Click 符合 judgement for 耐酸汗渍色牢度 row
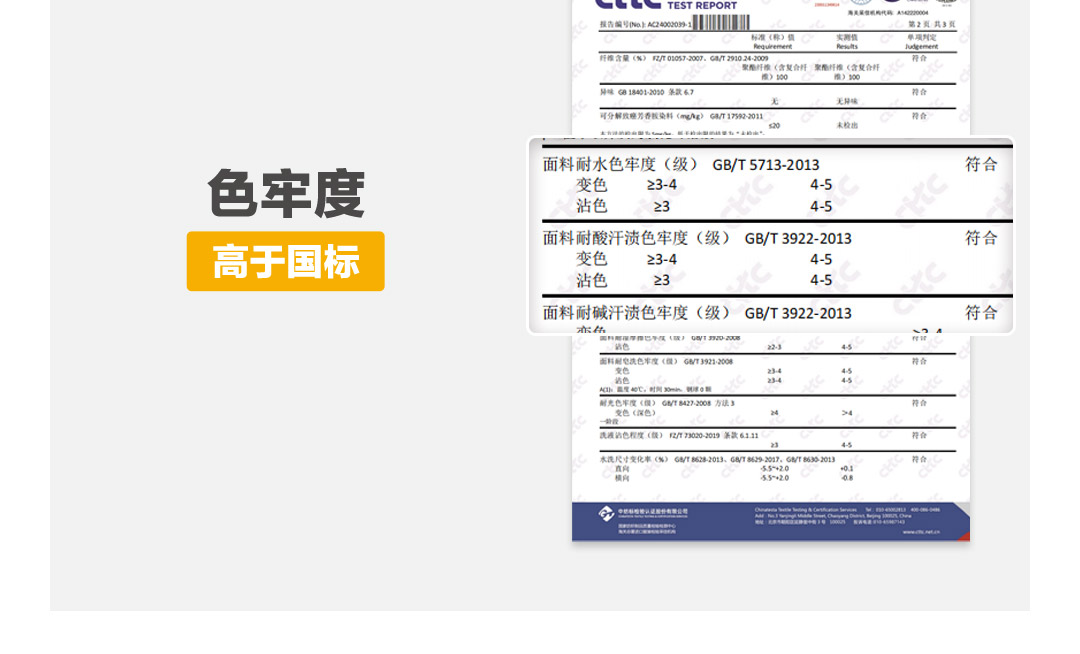Viewport: 1080px width, 654px height. point(980,238)
